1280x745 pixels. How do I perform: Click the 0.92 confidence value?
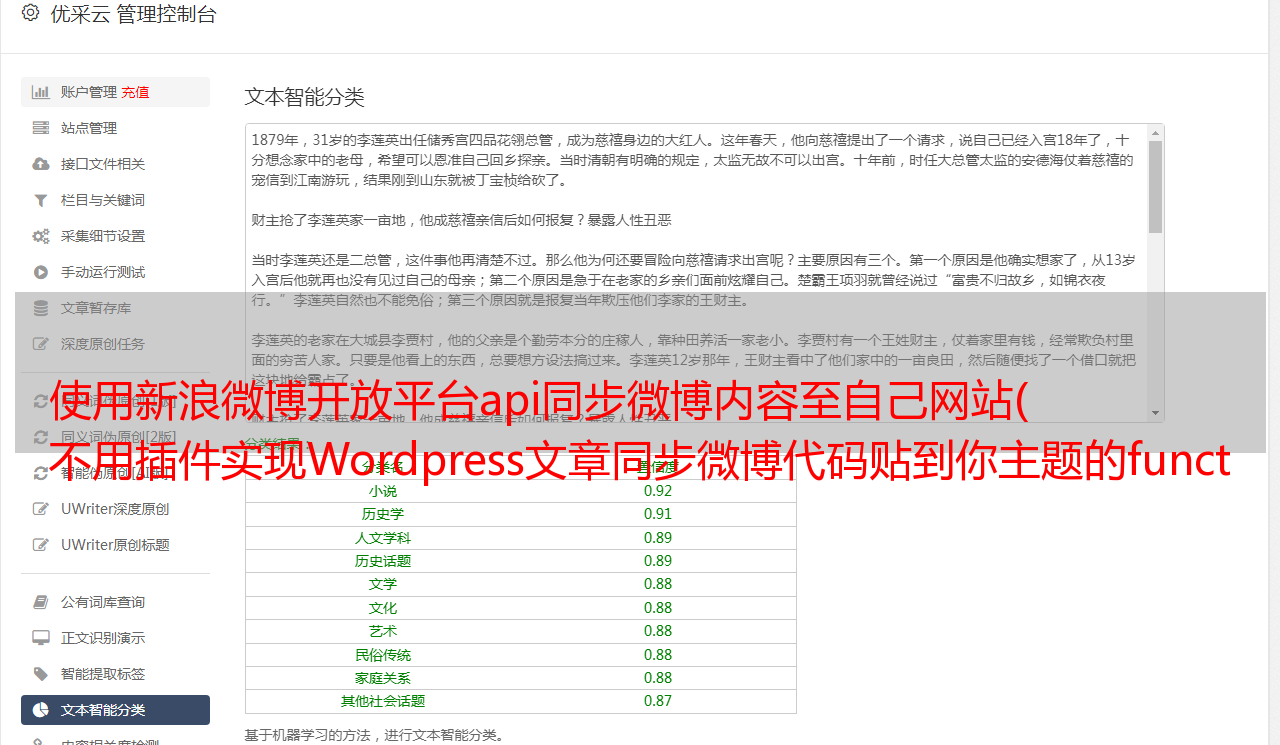(x=658, y=491)
